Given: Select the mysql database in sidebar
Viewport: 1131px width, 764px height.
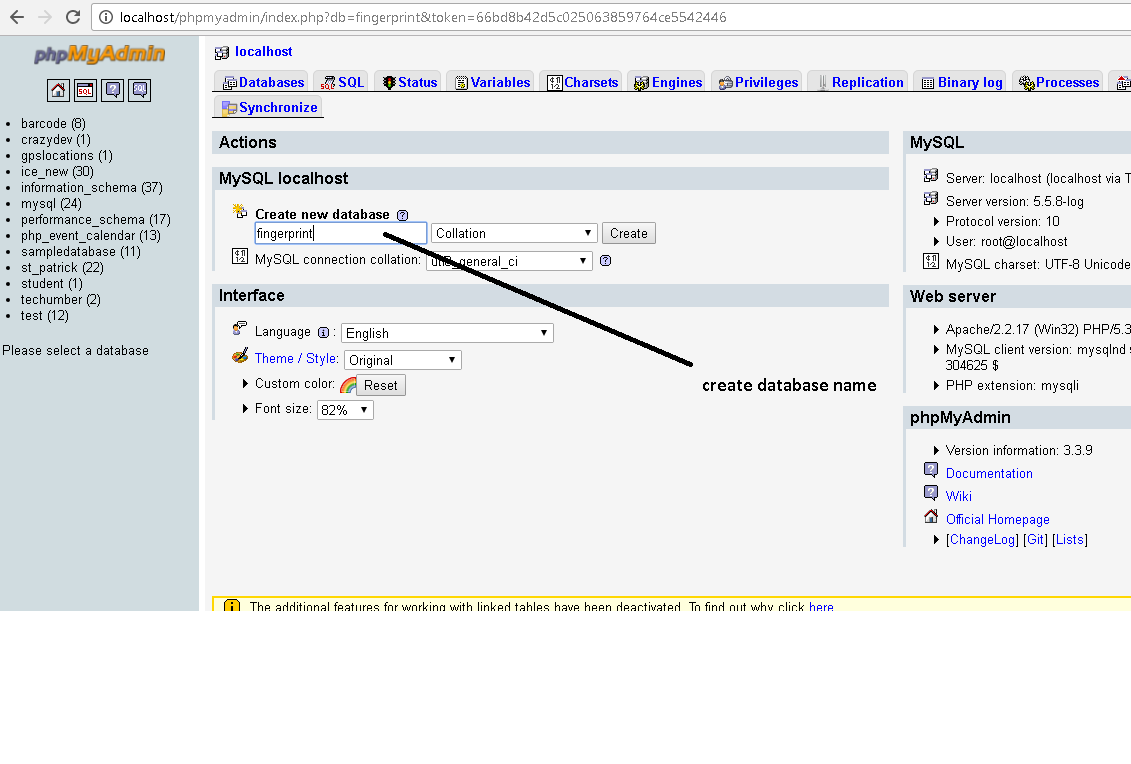Looking at the screenshot, I should pos(50,204).
